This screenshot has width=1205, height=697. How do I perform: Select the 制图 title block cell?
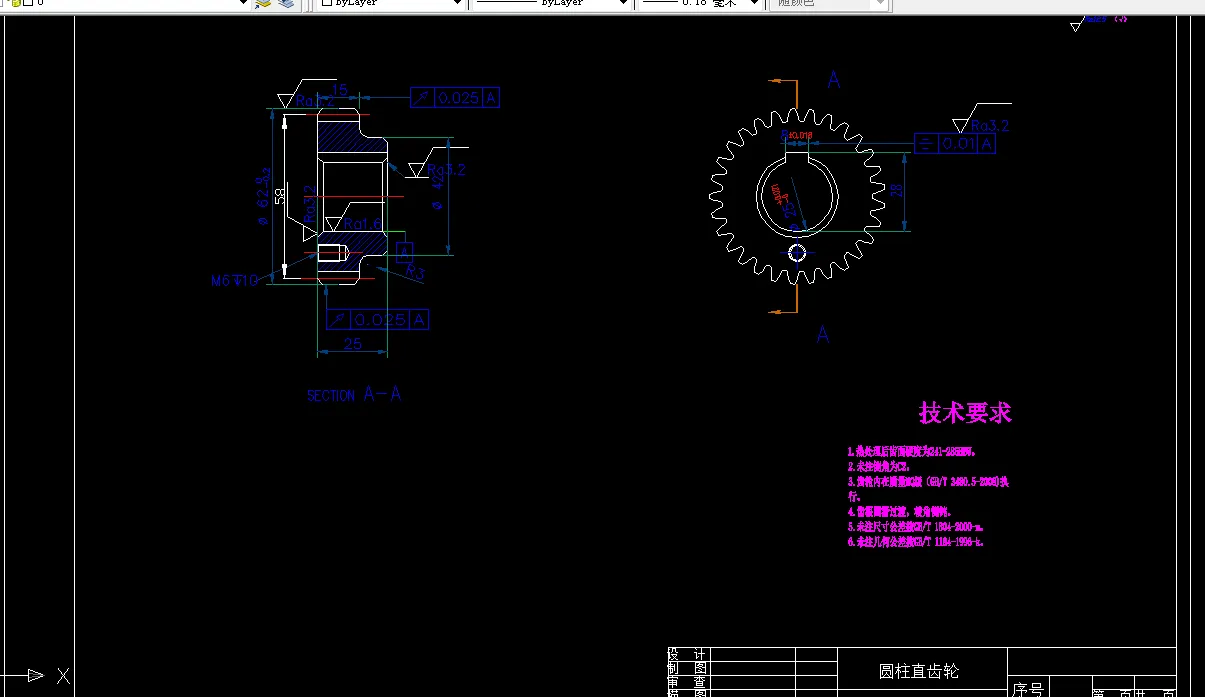[x=688, y=667]
